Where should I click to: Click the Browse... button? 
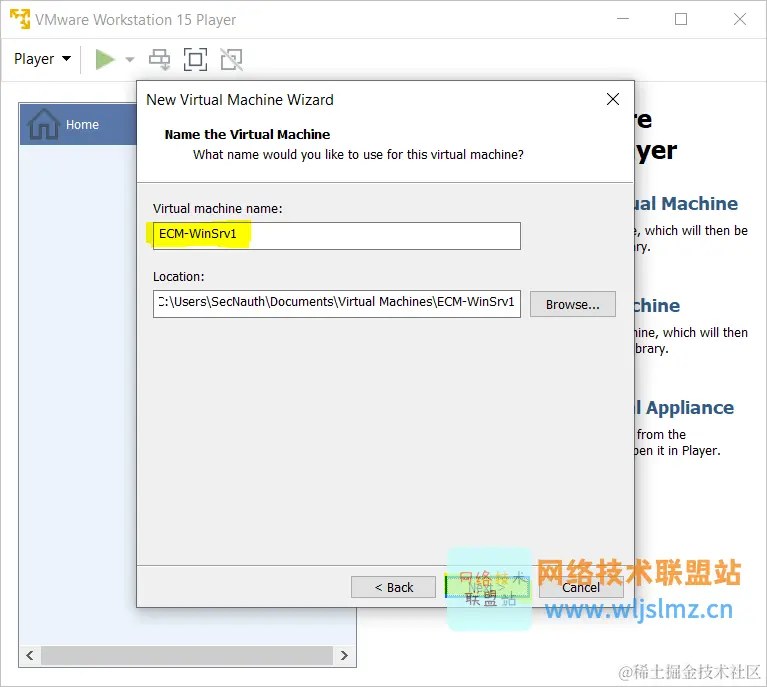(x=572, y=304)
